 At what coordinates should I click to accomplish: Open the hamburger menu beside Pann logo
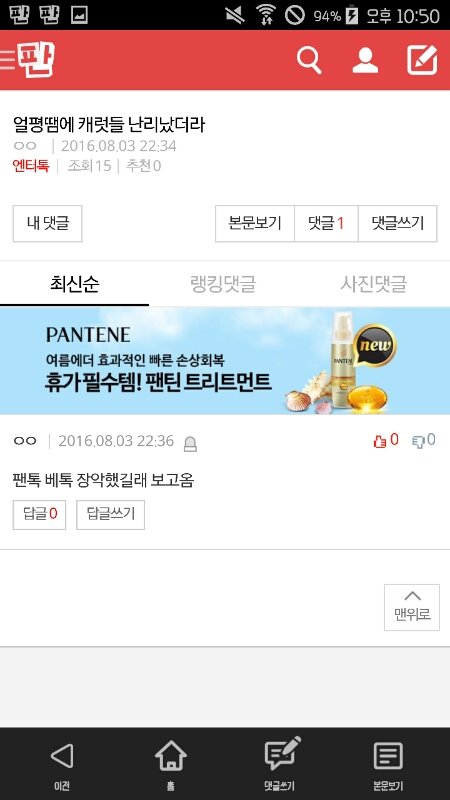coord(8,60)
